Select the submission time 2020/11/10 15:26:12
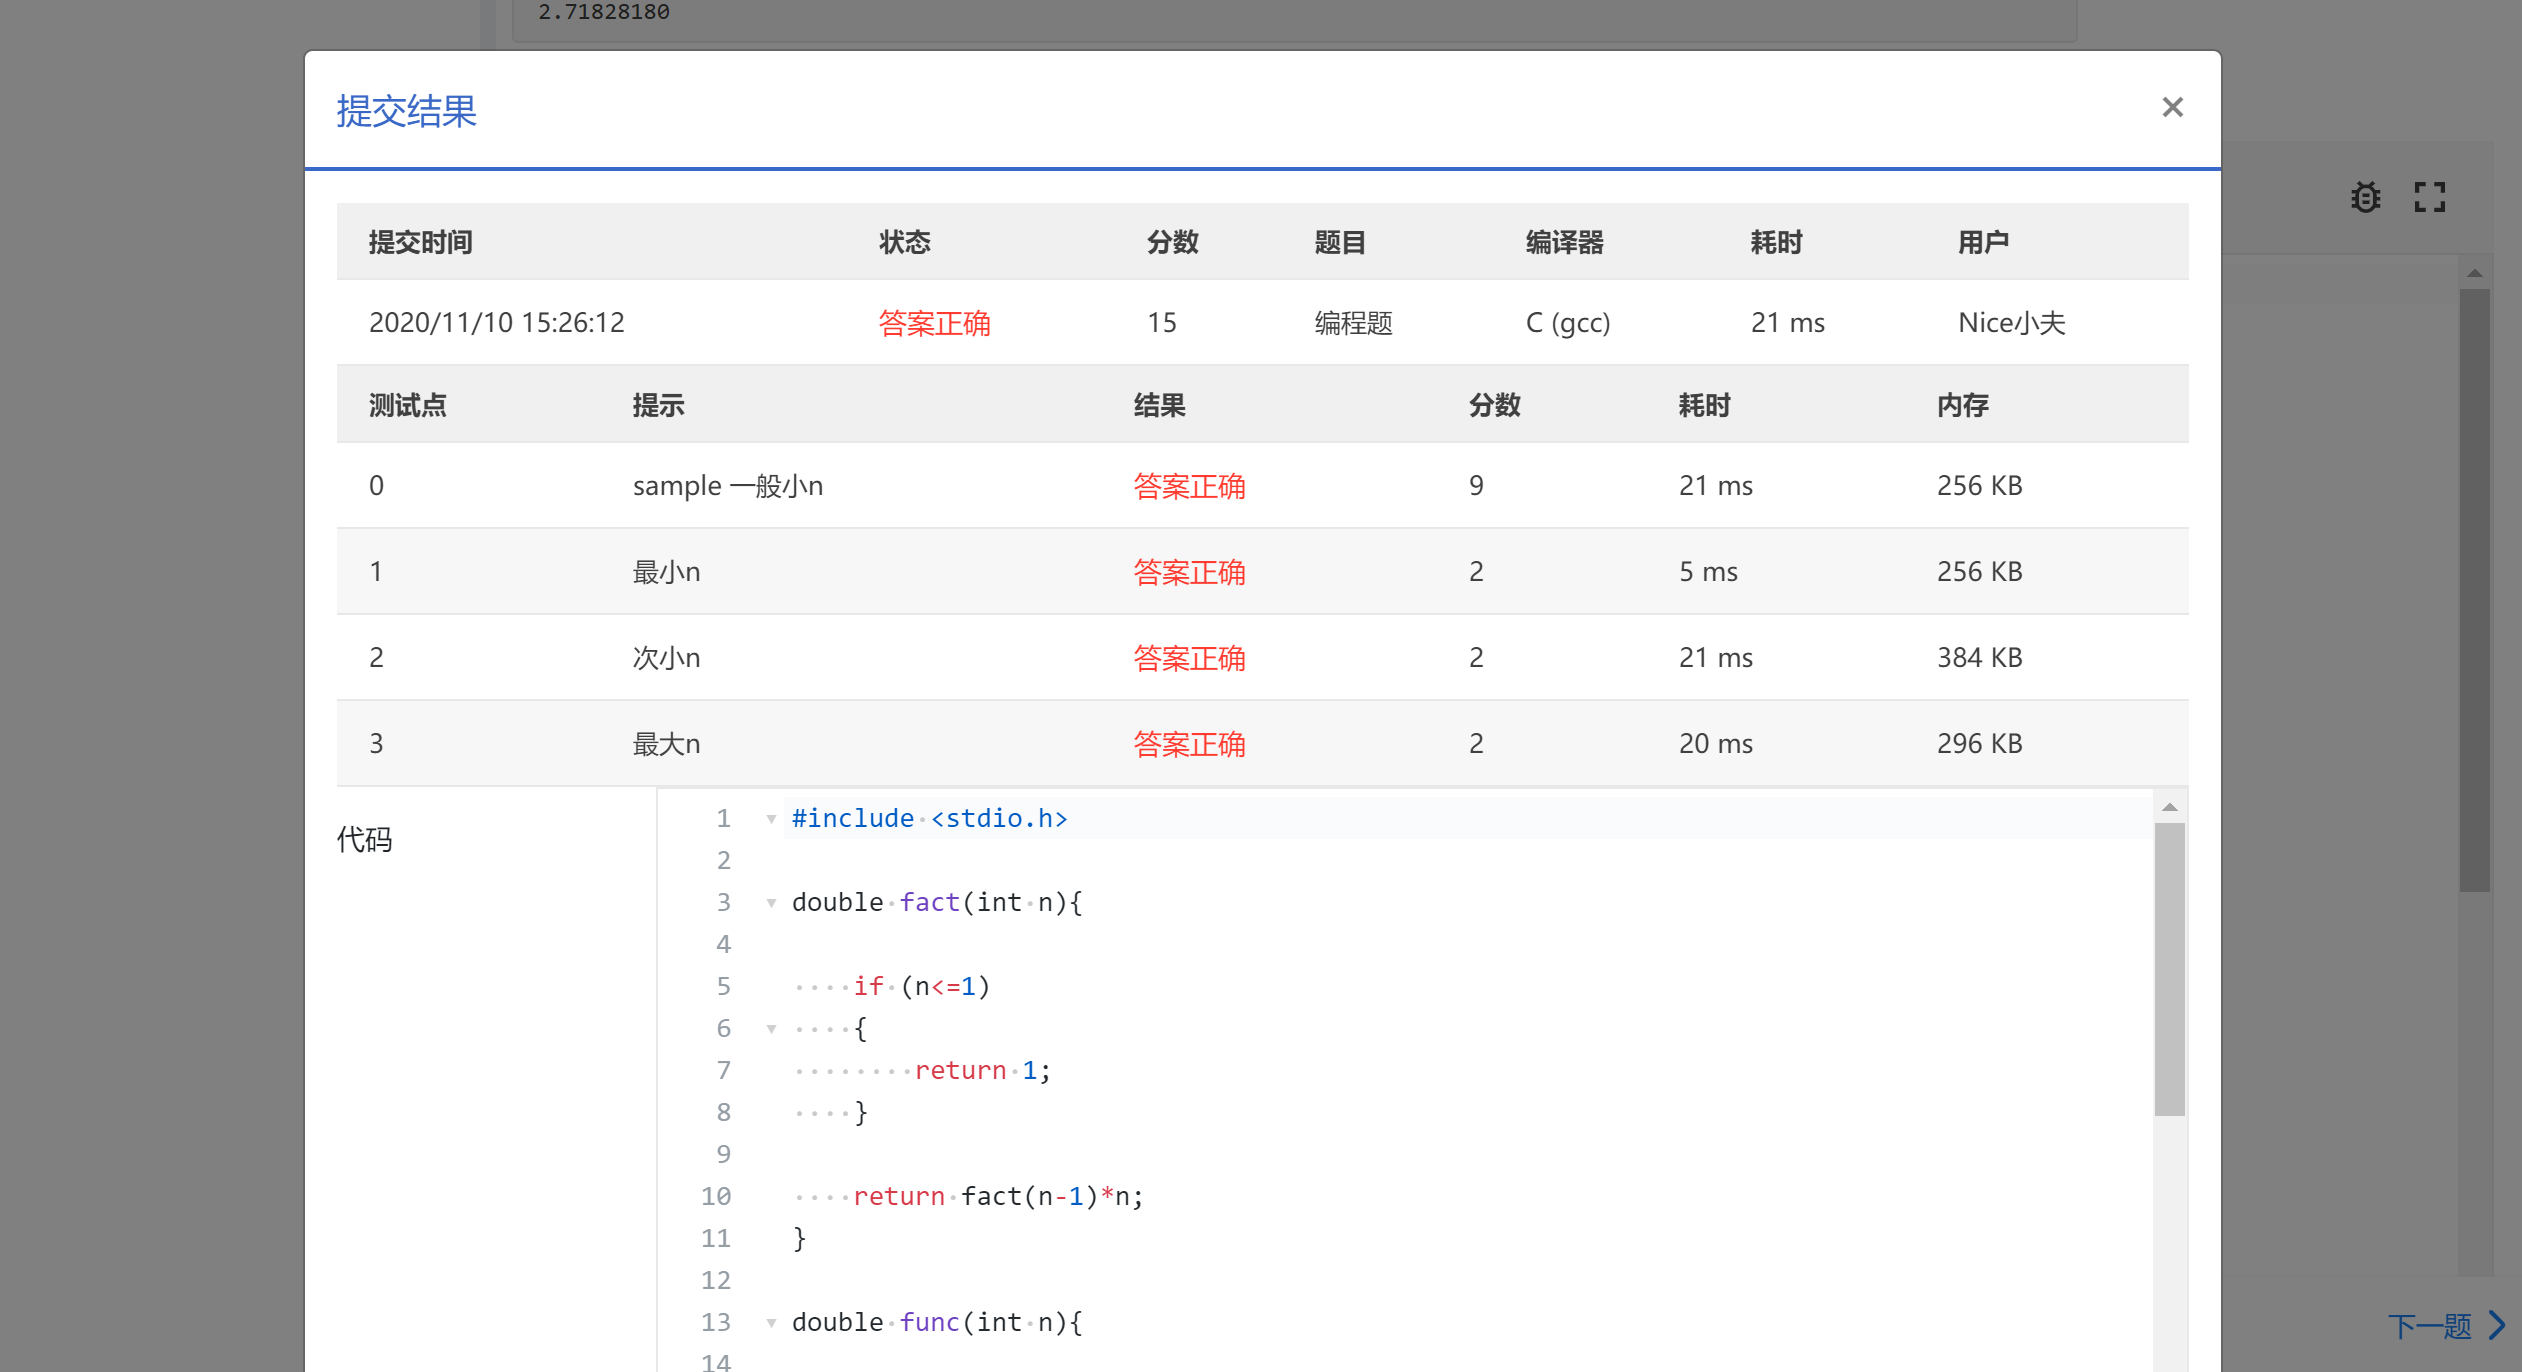Screen dimensions: 2522x1372 (x=496, y=322)
